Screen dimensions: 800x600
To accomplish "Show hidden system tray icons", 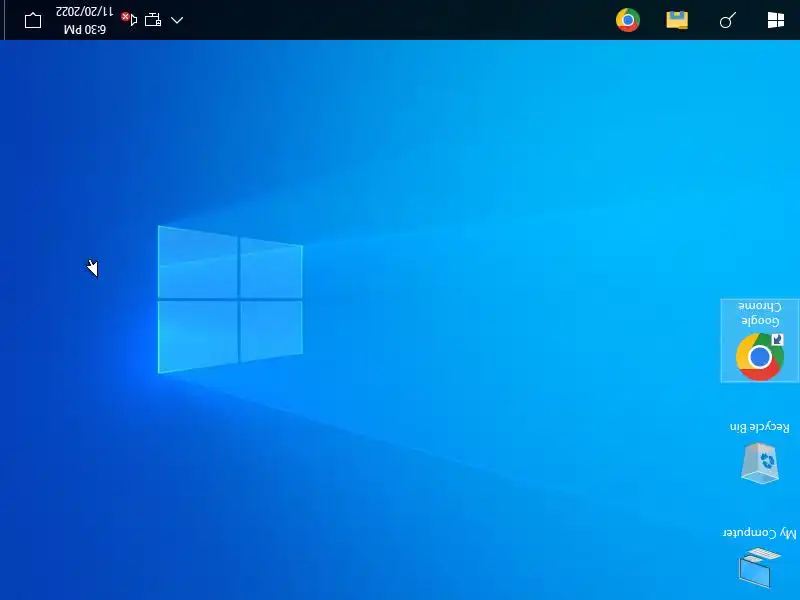I will (x=177, y=20).
